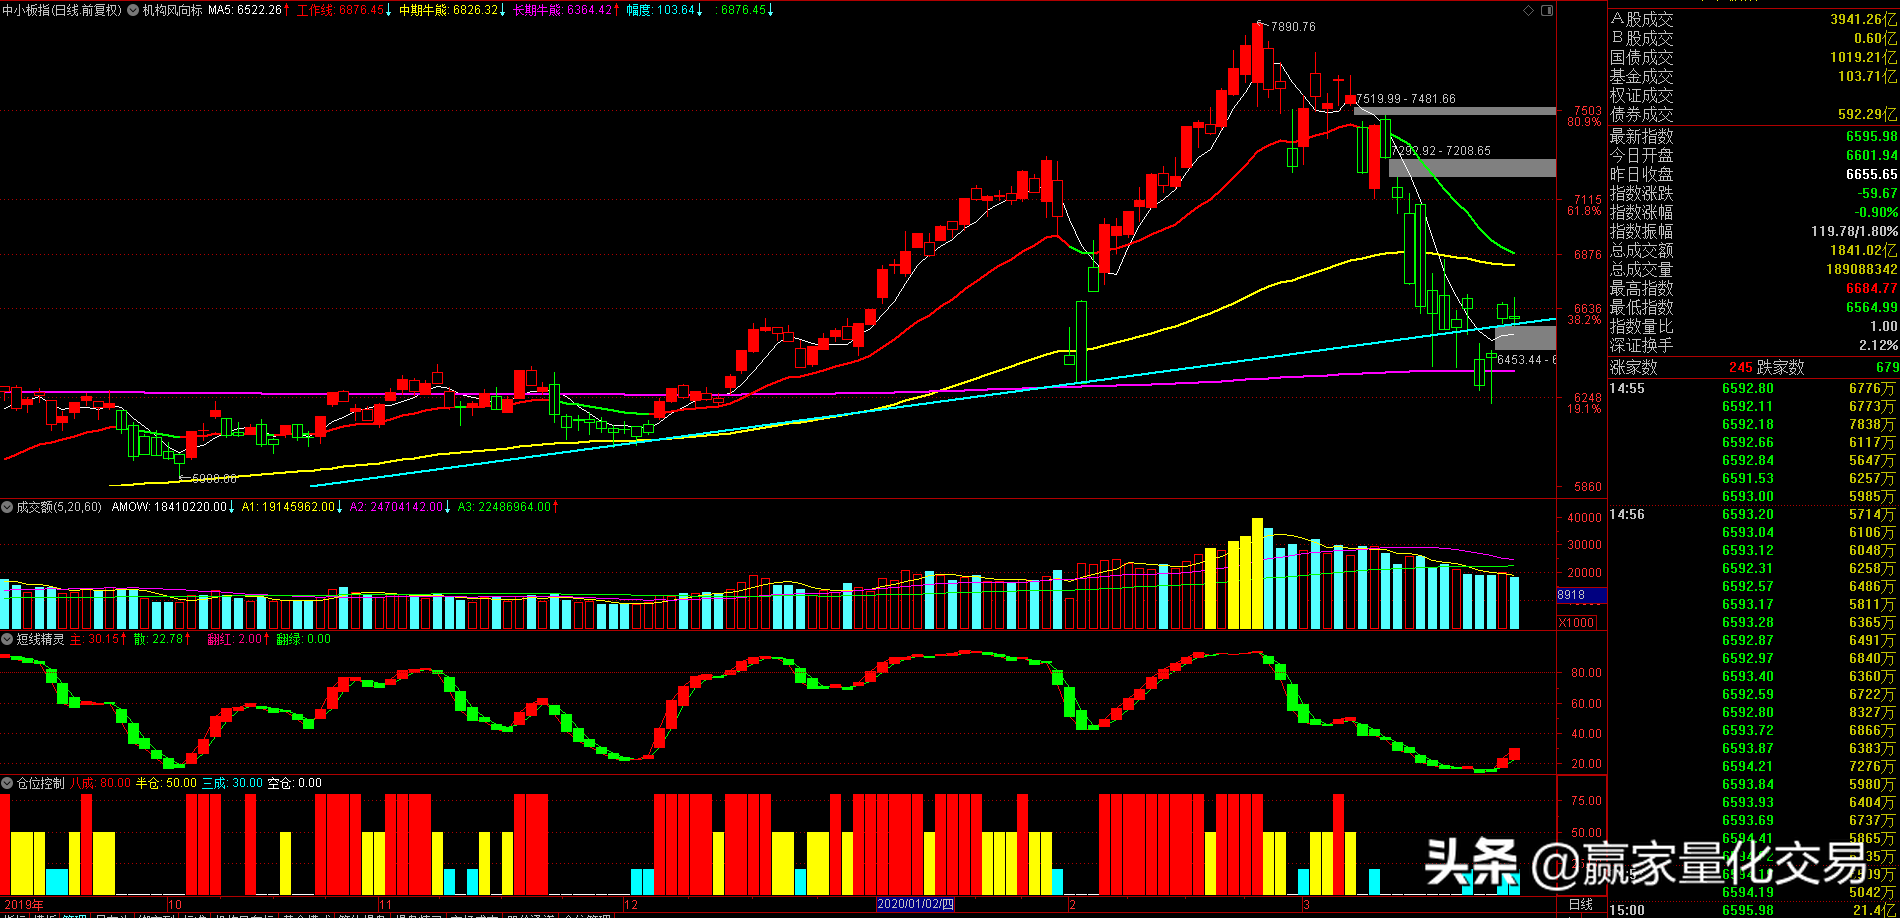Click the 长期牛熊 6364.42 legend entry

(566, 10)
